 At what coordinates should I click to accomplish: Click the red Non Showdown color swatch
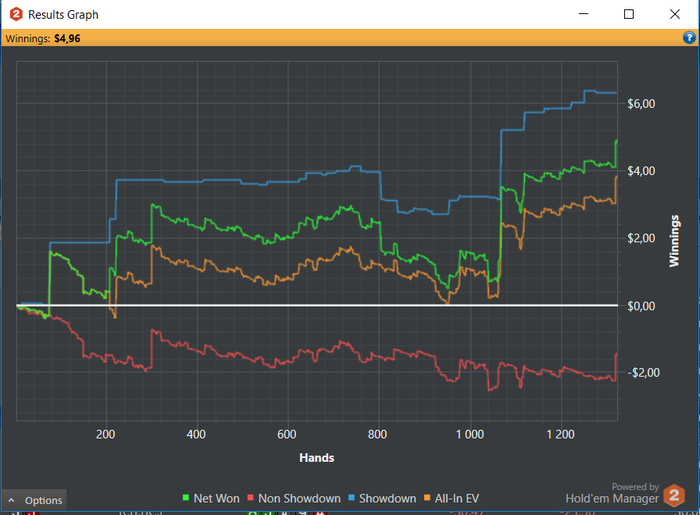[250, 498]
